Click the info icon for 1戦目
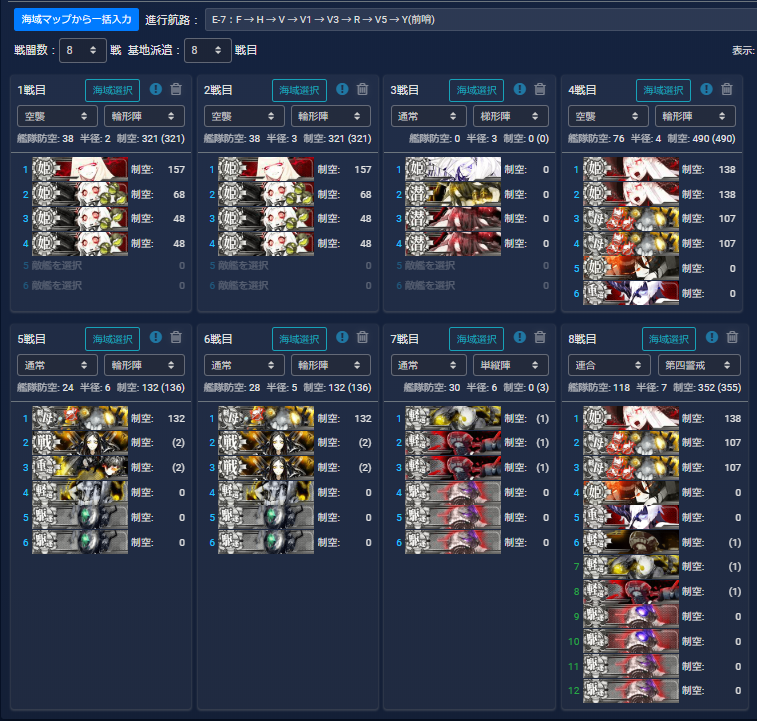This screenshot has width=757, height=721. [x=155, y=89]
